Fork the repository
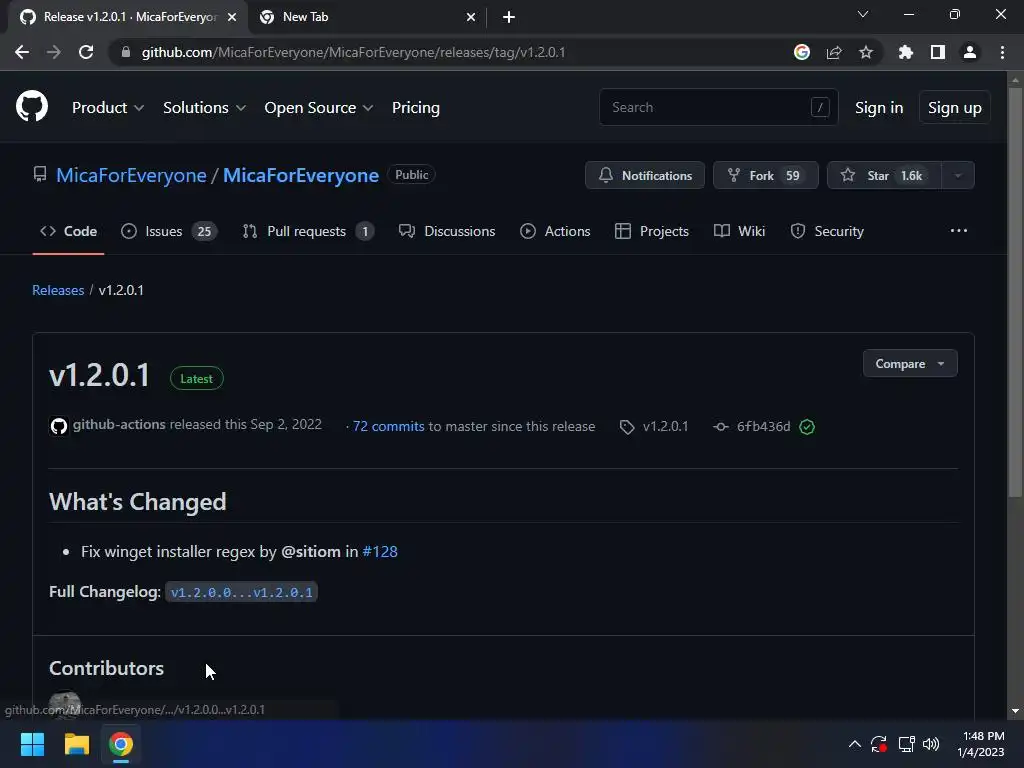Image resolution: width=1024 pixels, height=768 pixels. click(765, 175)
